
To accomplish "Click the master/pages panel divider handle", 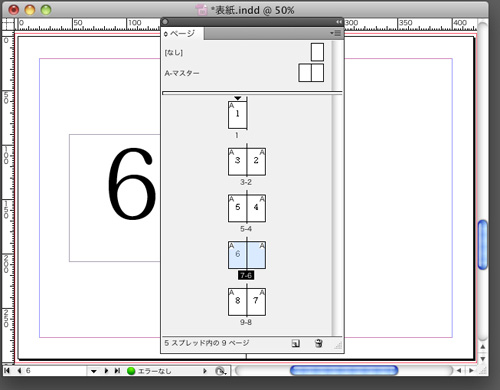I will point(252,93).
